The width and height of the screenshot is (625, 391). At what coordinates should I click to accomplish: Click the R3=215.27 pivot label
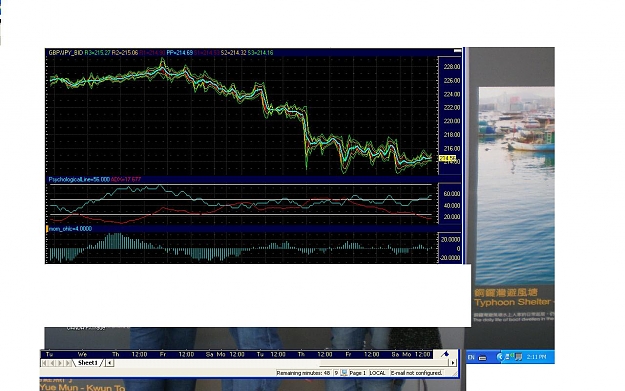click(98, 53)
